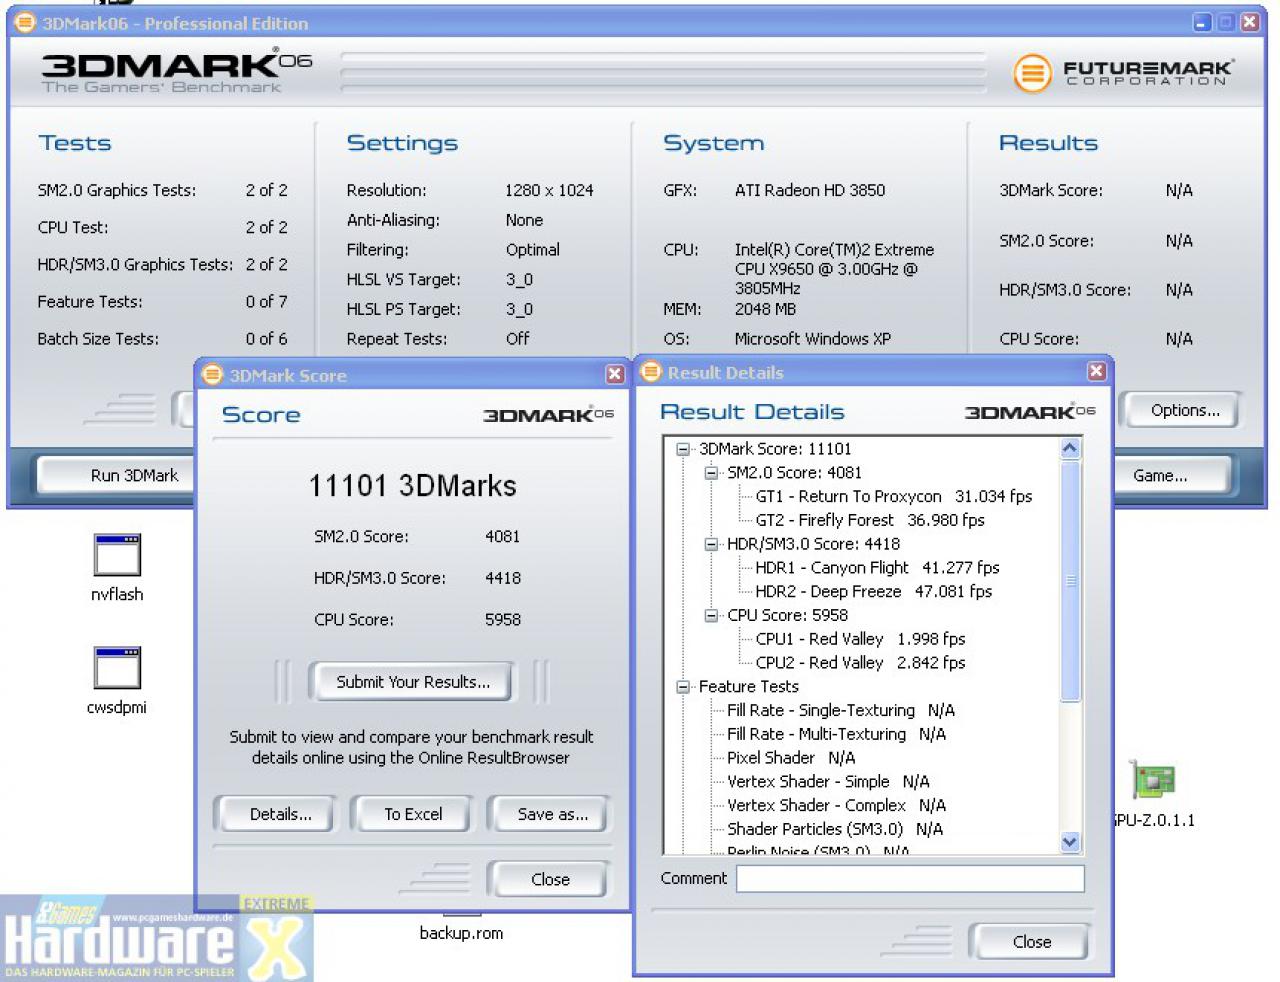Screen dimensions: 1280x982
Task: Select GT1 - Return To Proxycon row
Action: click(x=894, y=496)
